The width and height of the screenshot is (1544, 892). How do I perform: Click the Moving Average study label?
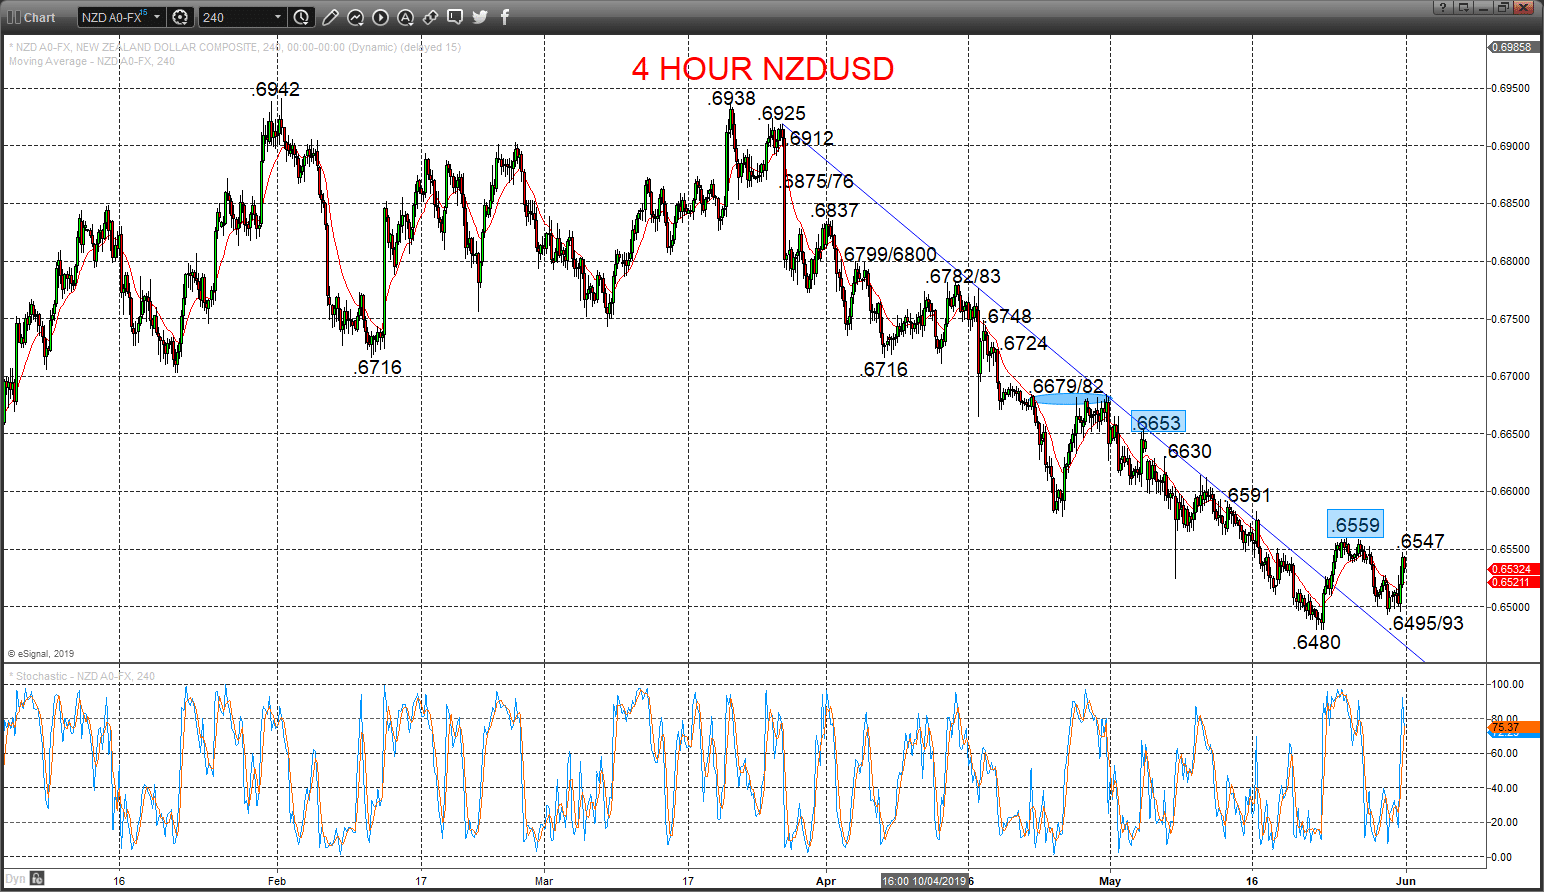(x=92, y=61)
